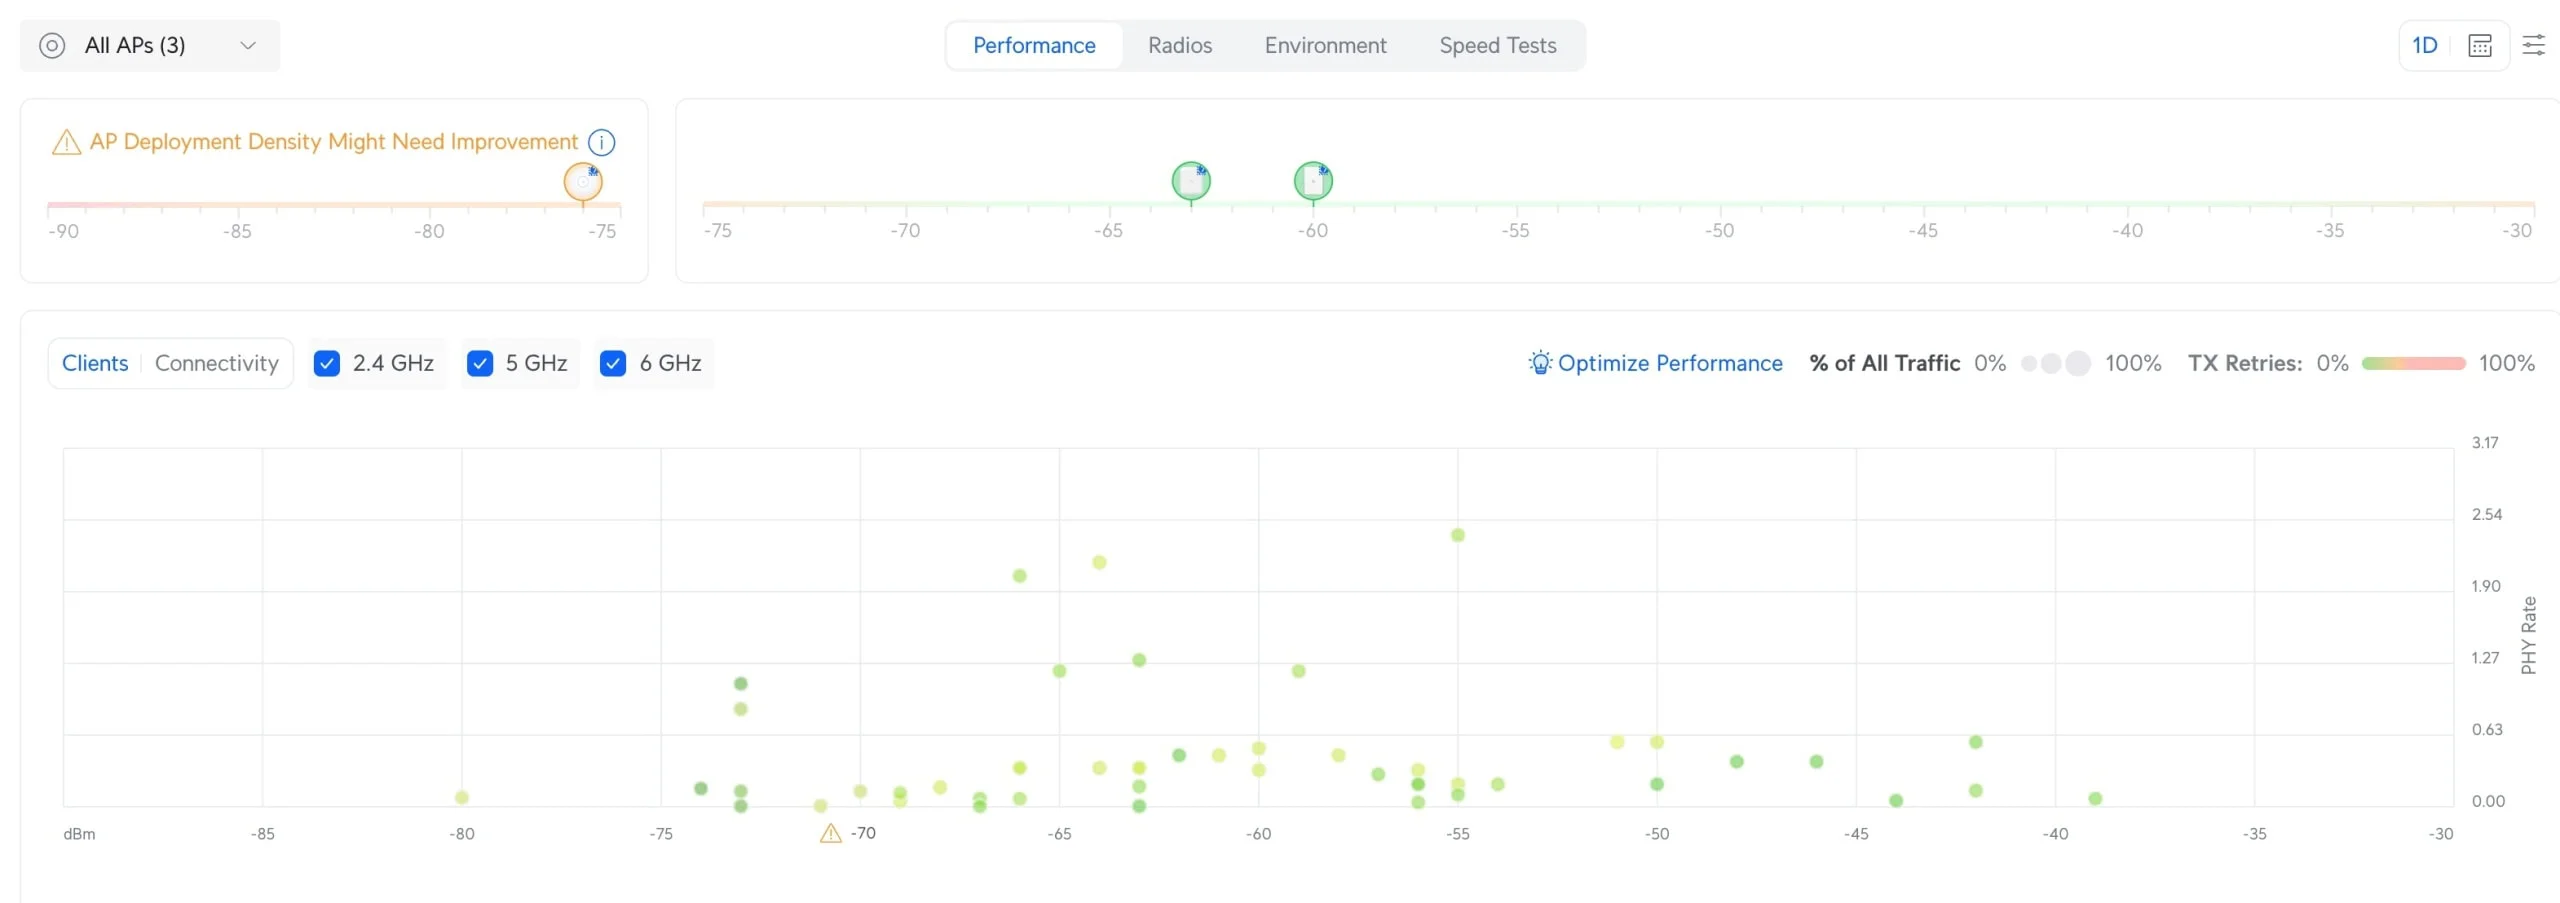Switch to the Radios tab
2560x903 pixels.
[x=1179, y=45]
